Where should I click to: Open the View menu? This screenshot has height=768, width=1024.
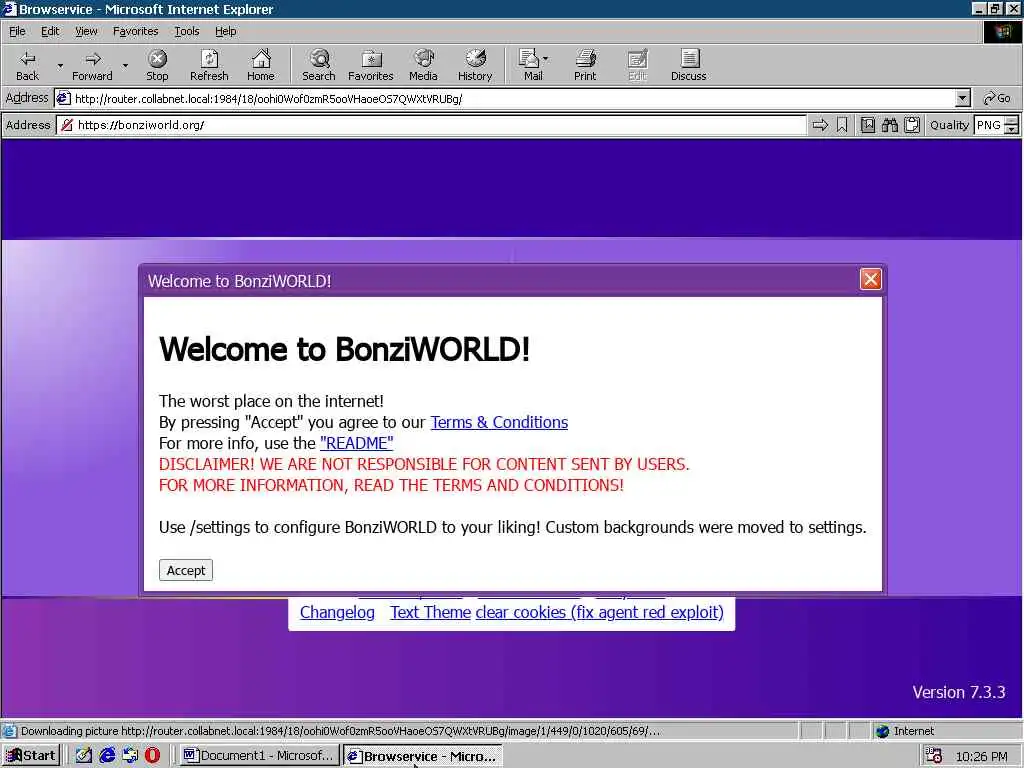[86, 31]
